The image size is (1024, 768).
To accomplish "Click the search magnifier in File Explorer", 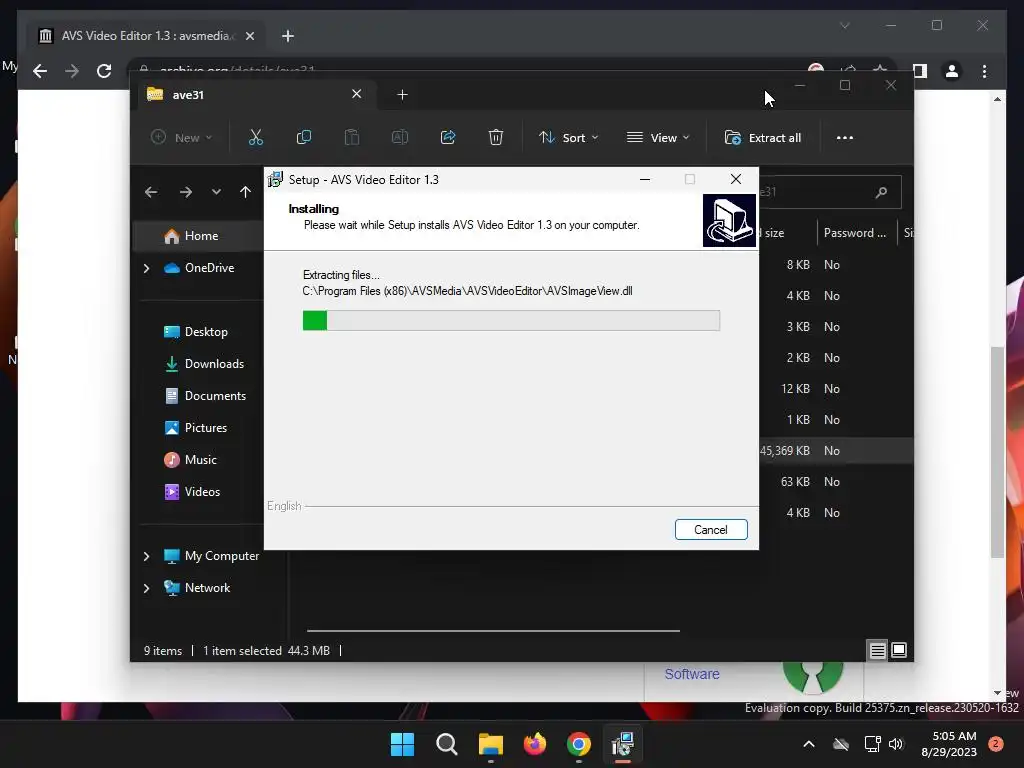I will click(881, 192).
